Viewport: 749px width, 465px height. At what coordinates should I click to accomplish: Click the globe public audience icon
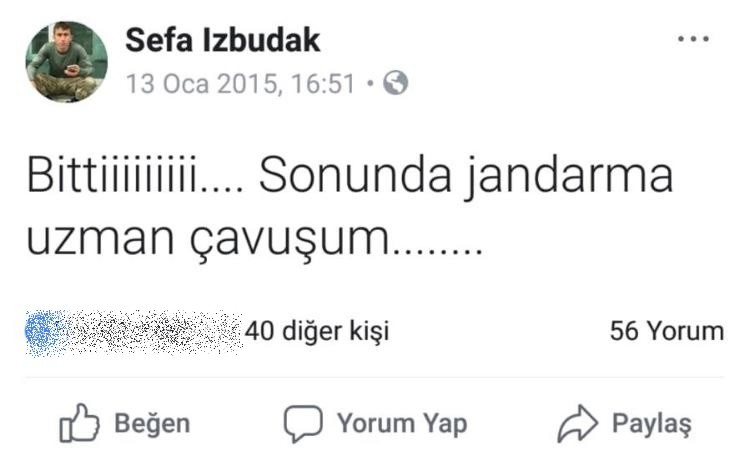click(x=396, y=83)
